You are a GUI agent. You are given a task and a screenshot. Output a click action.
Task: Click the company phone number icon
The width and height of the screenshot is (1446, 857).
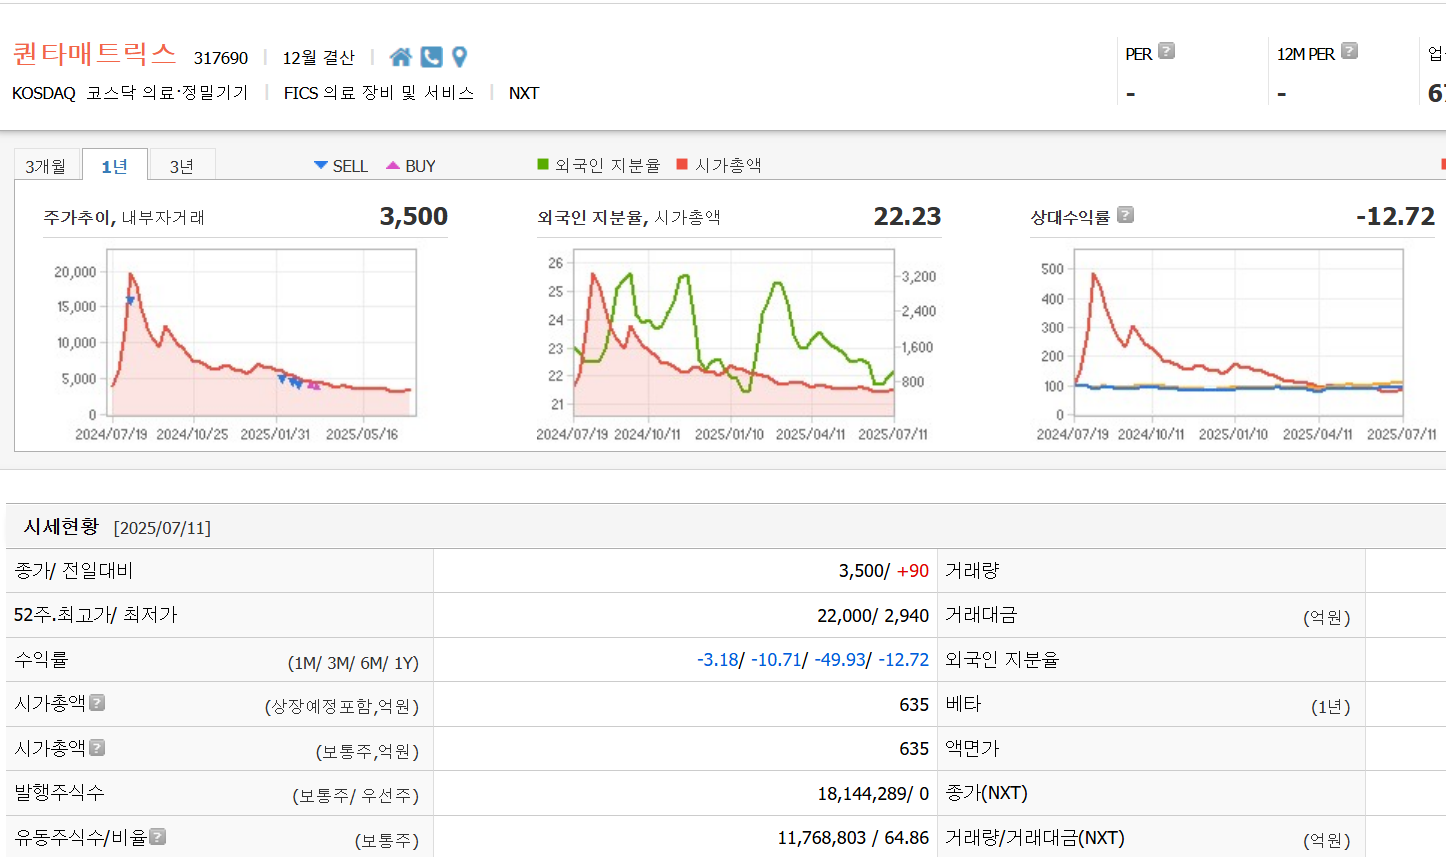coord(431,57)
